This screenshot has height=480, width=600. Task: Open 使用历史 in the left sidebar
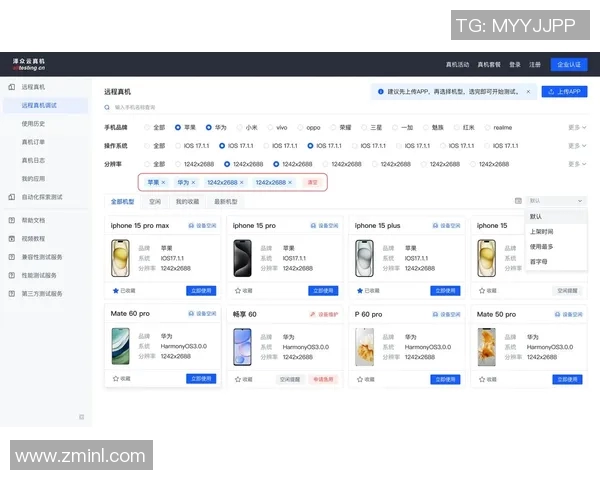point(34,124)
